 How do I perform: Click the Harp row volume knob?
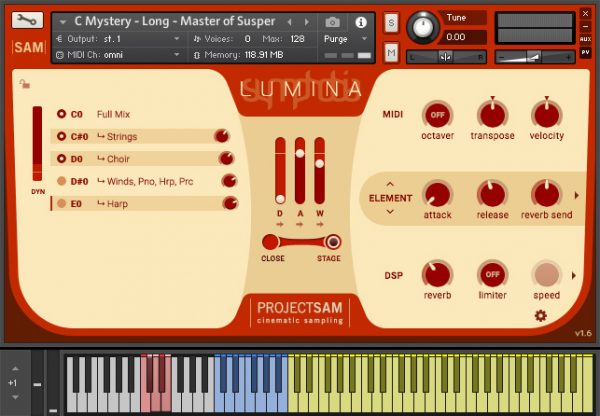[x=230, y=203]
